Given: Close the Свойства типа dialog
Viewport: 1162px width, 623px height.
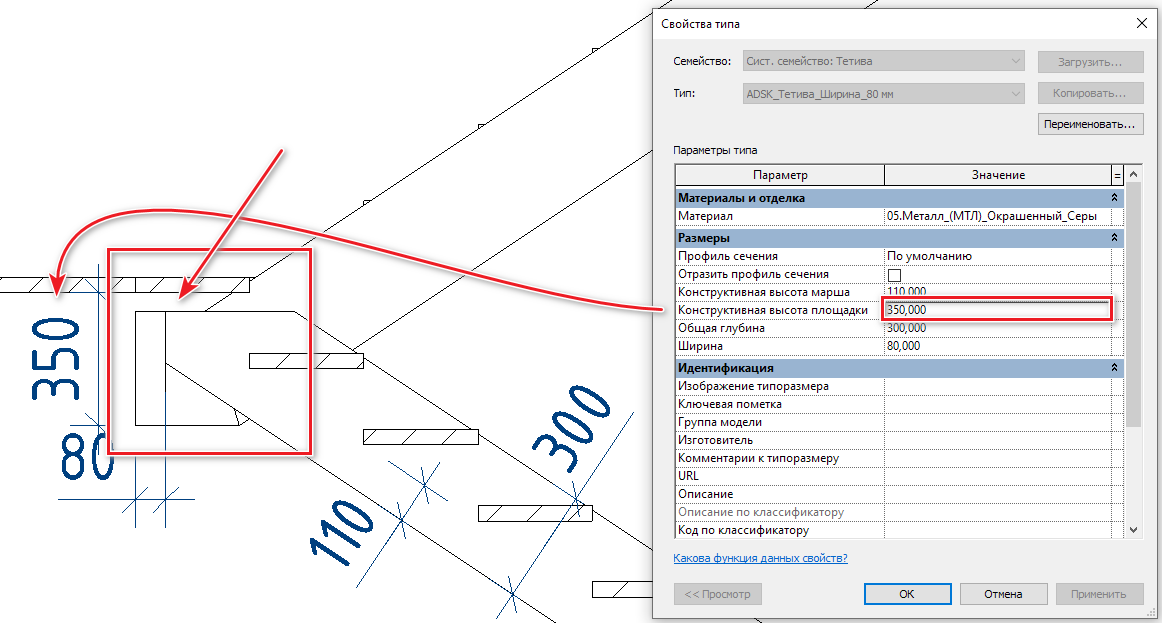Looking at the screenshot, I should pyautogui.click(x=1141, y=24).
